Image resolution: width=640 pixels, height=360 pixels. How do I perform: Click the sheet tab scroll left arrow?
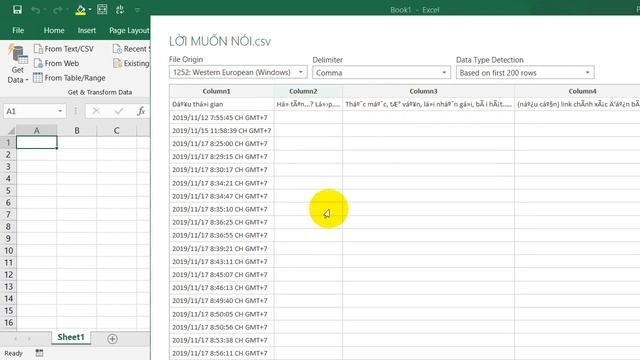click(16, 338)
